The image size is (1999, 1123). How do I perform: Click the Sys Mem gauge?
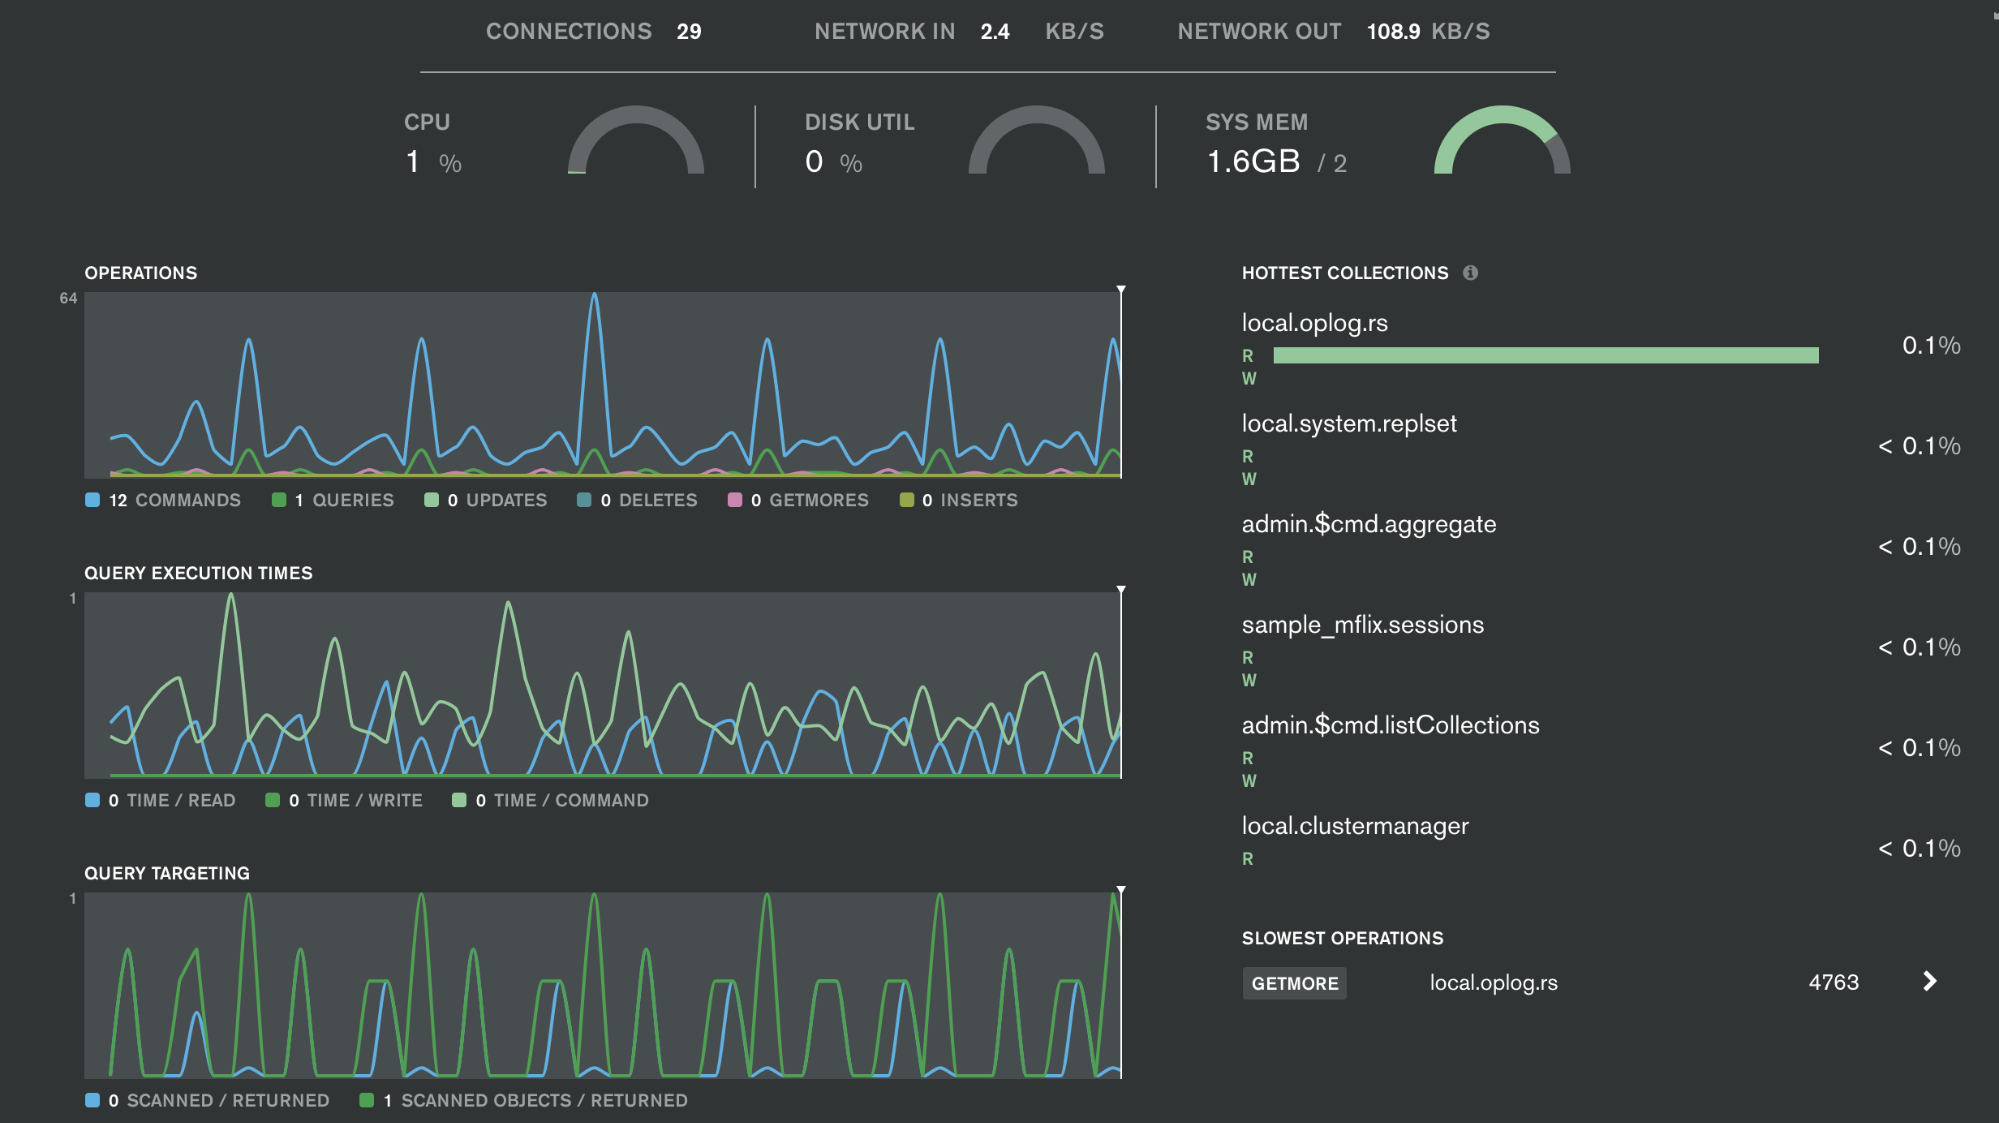coord(1502,141)
